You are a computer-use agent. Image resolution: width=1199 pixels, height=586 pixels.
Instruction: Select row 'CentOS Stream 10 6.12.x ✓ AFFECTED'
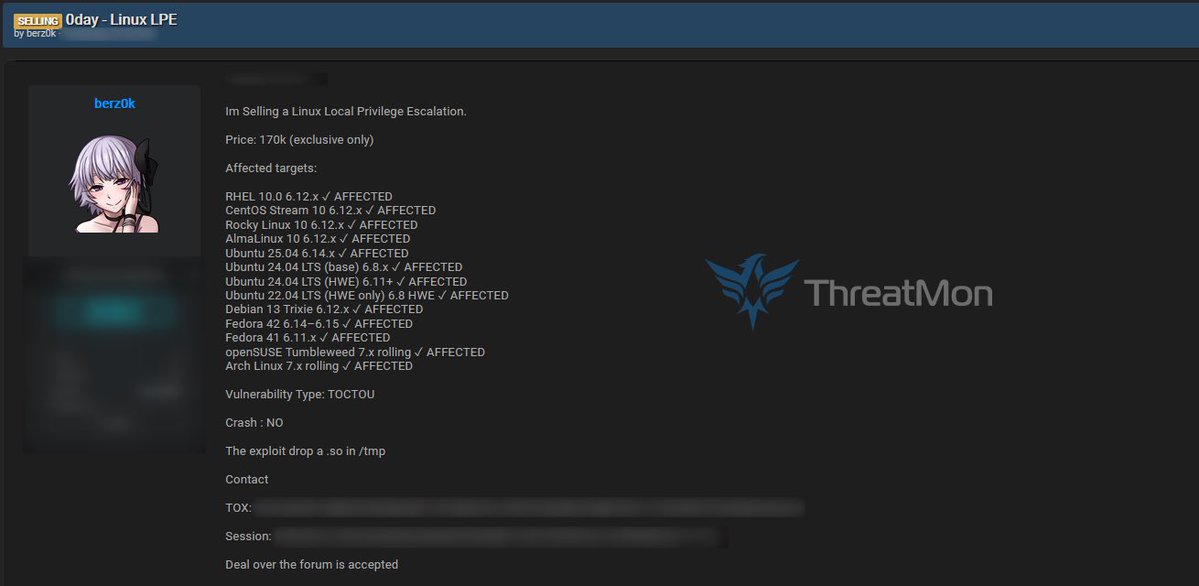[x=330, y=210]
